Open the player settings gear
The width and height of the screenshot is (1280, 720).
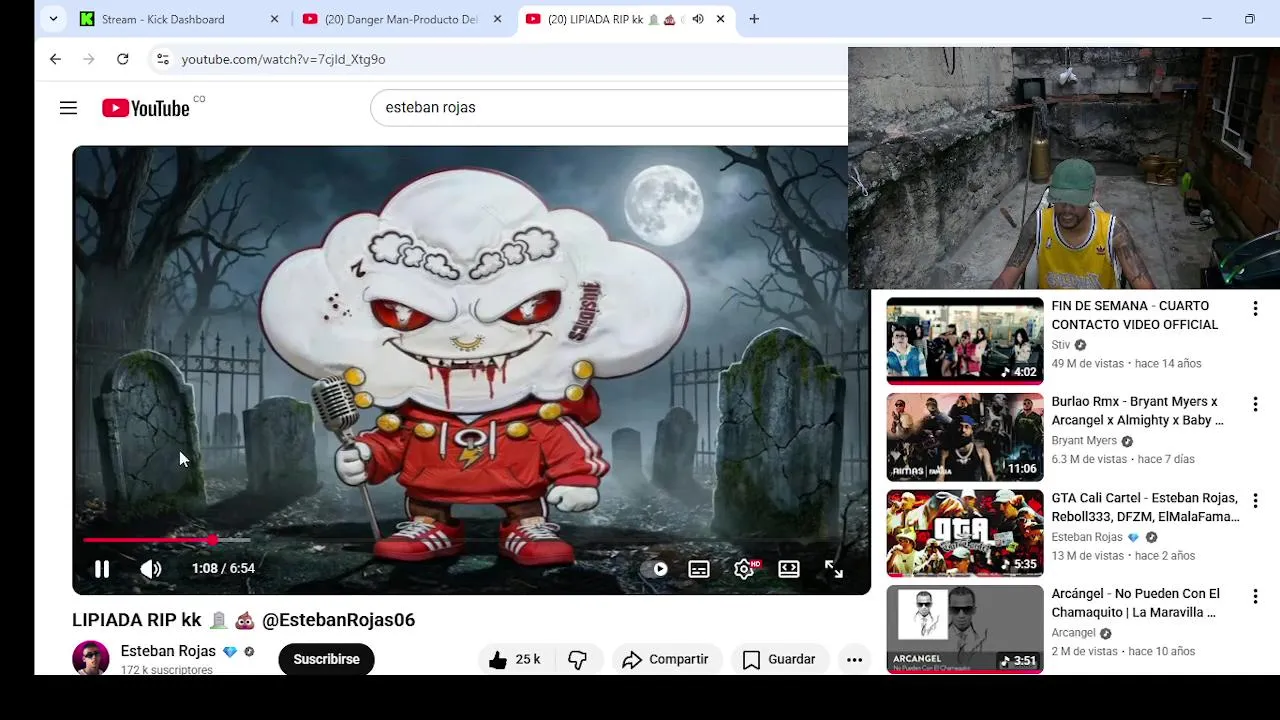(x=744, y=569)
